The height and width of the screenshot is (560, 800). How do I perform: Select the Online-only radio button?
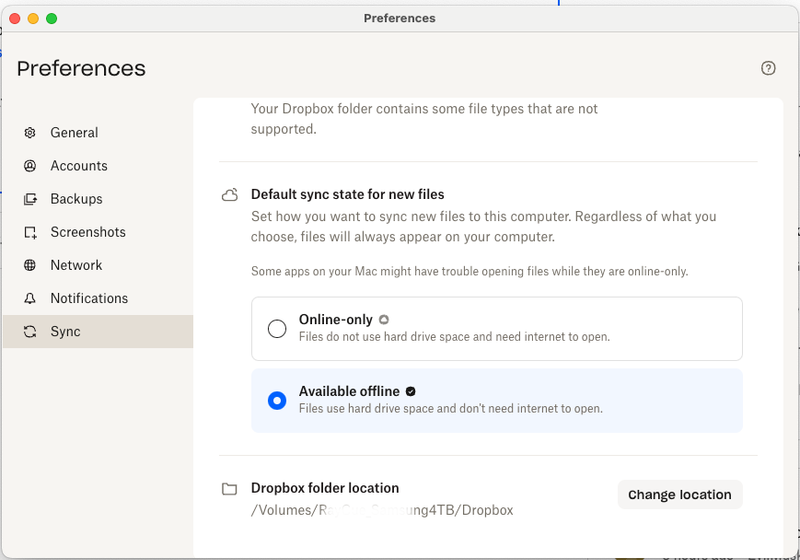pyautogui.click(x=277, y=328)
